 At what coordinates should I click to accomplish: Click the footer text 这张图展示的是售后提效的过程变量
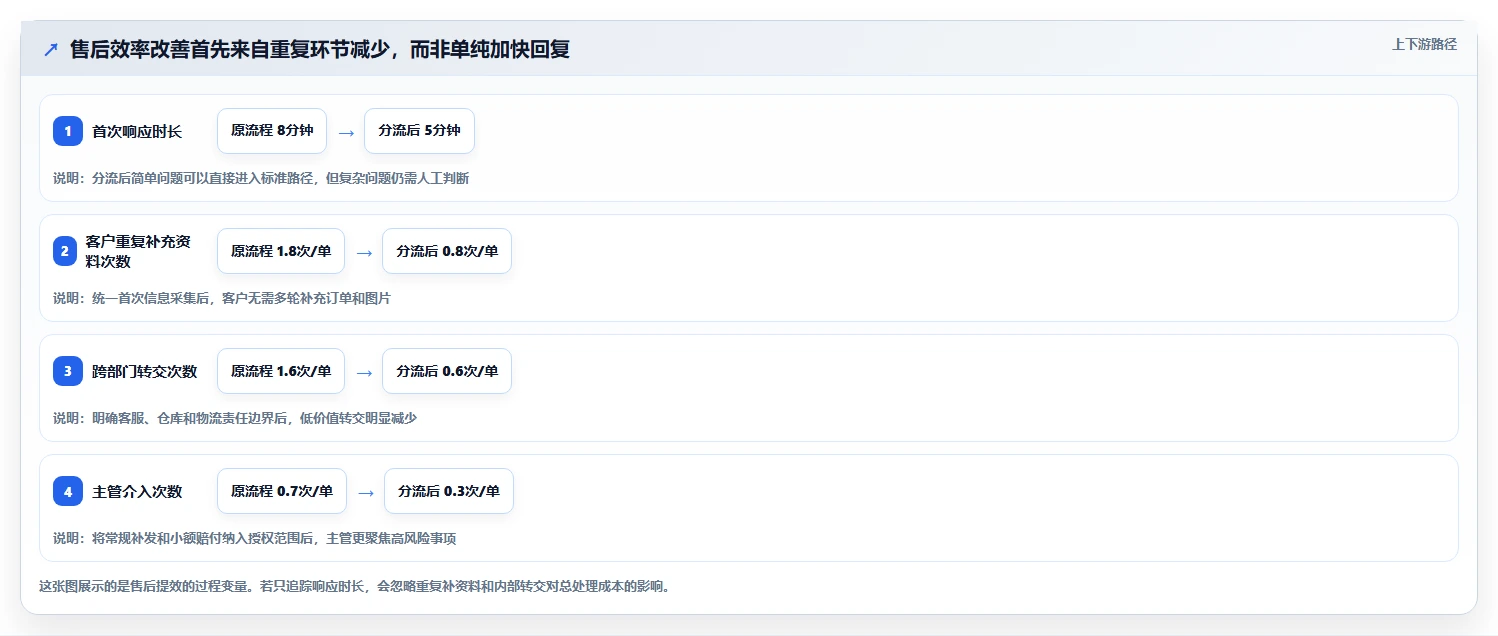click(x=354, y=586)
